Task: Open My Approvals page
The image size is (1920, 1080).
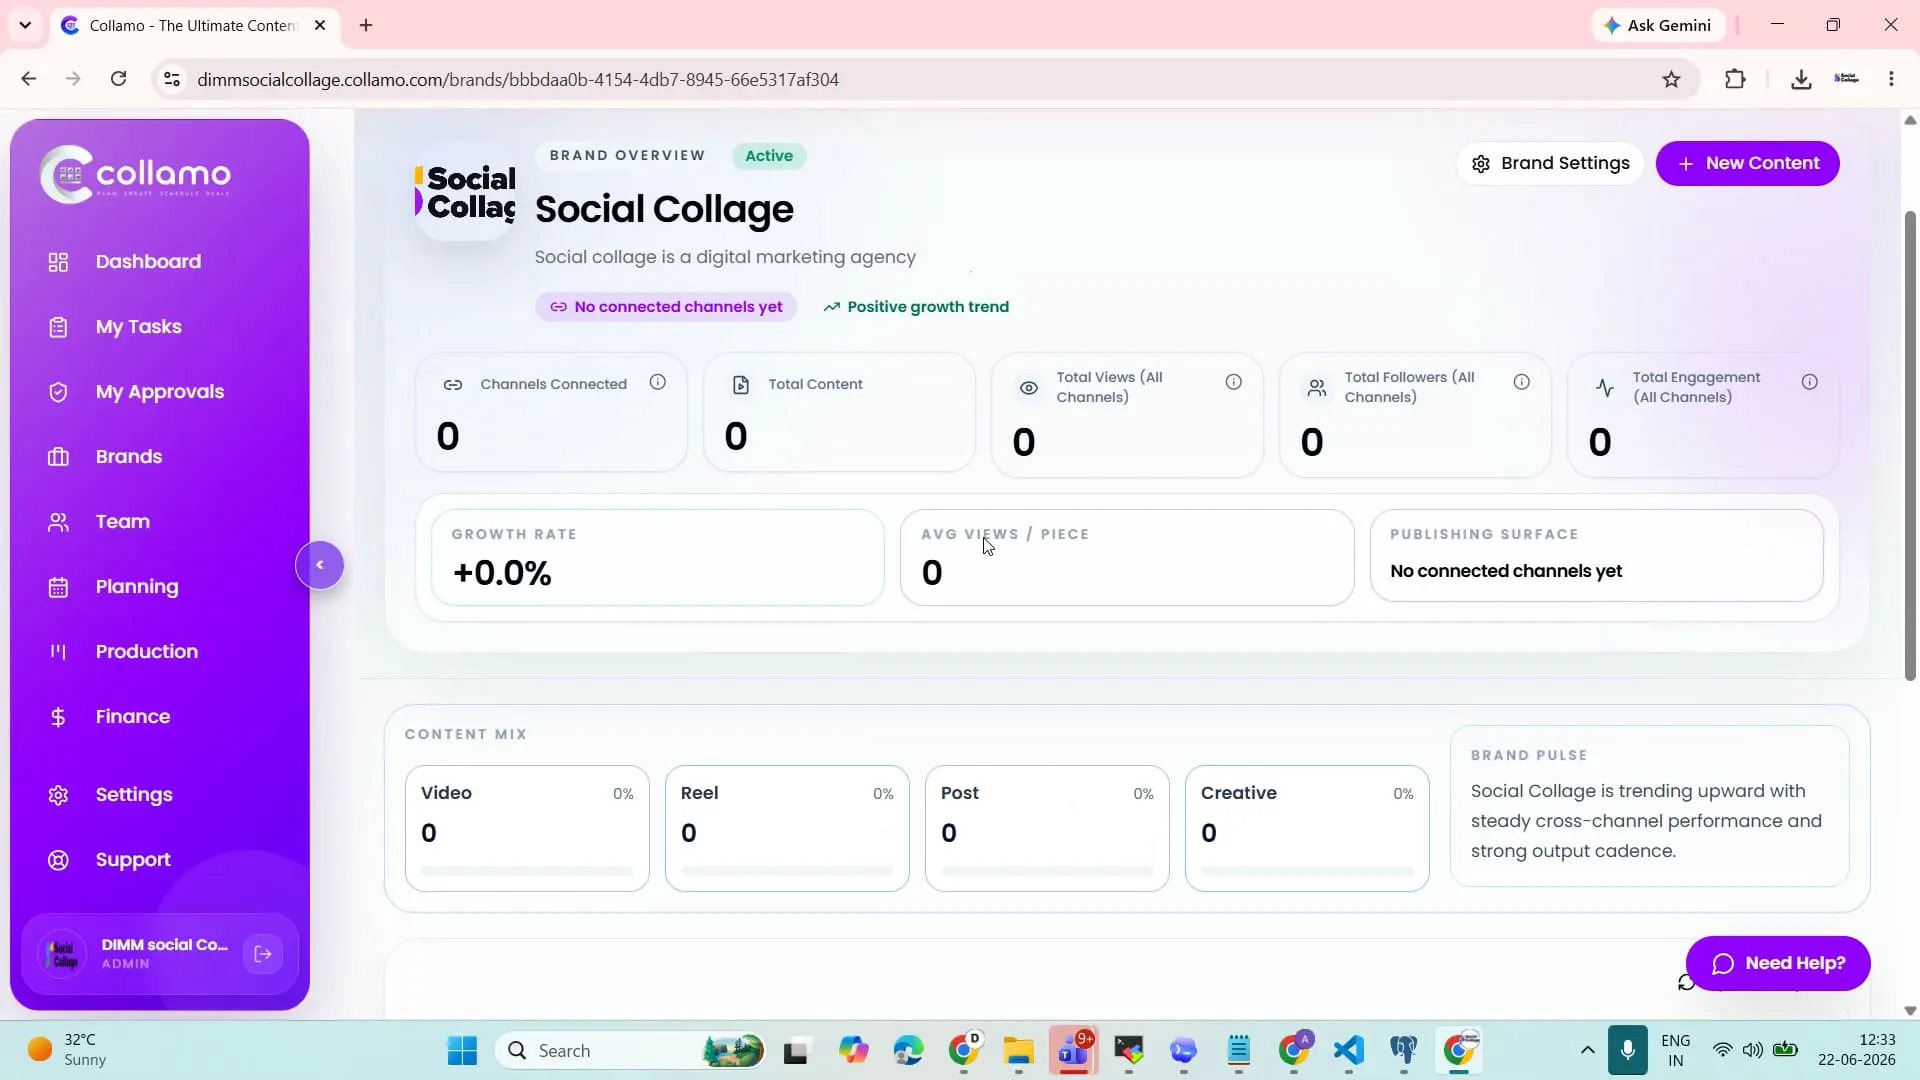Action: point(159,392)
